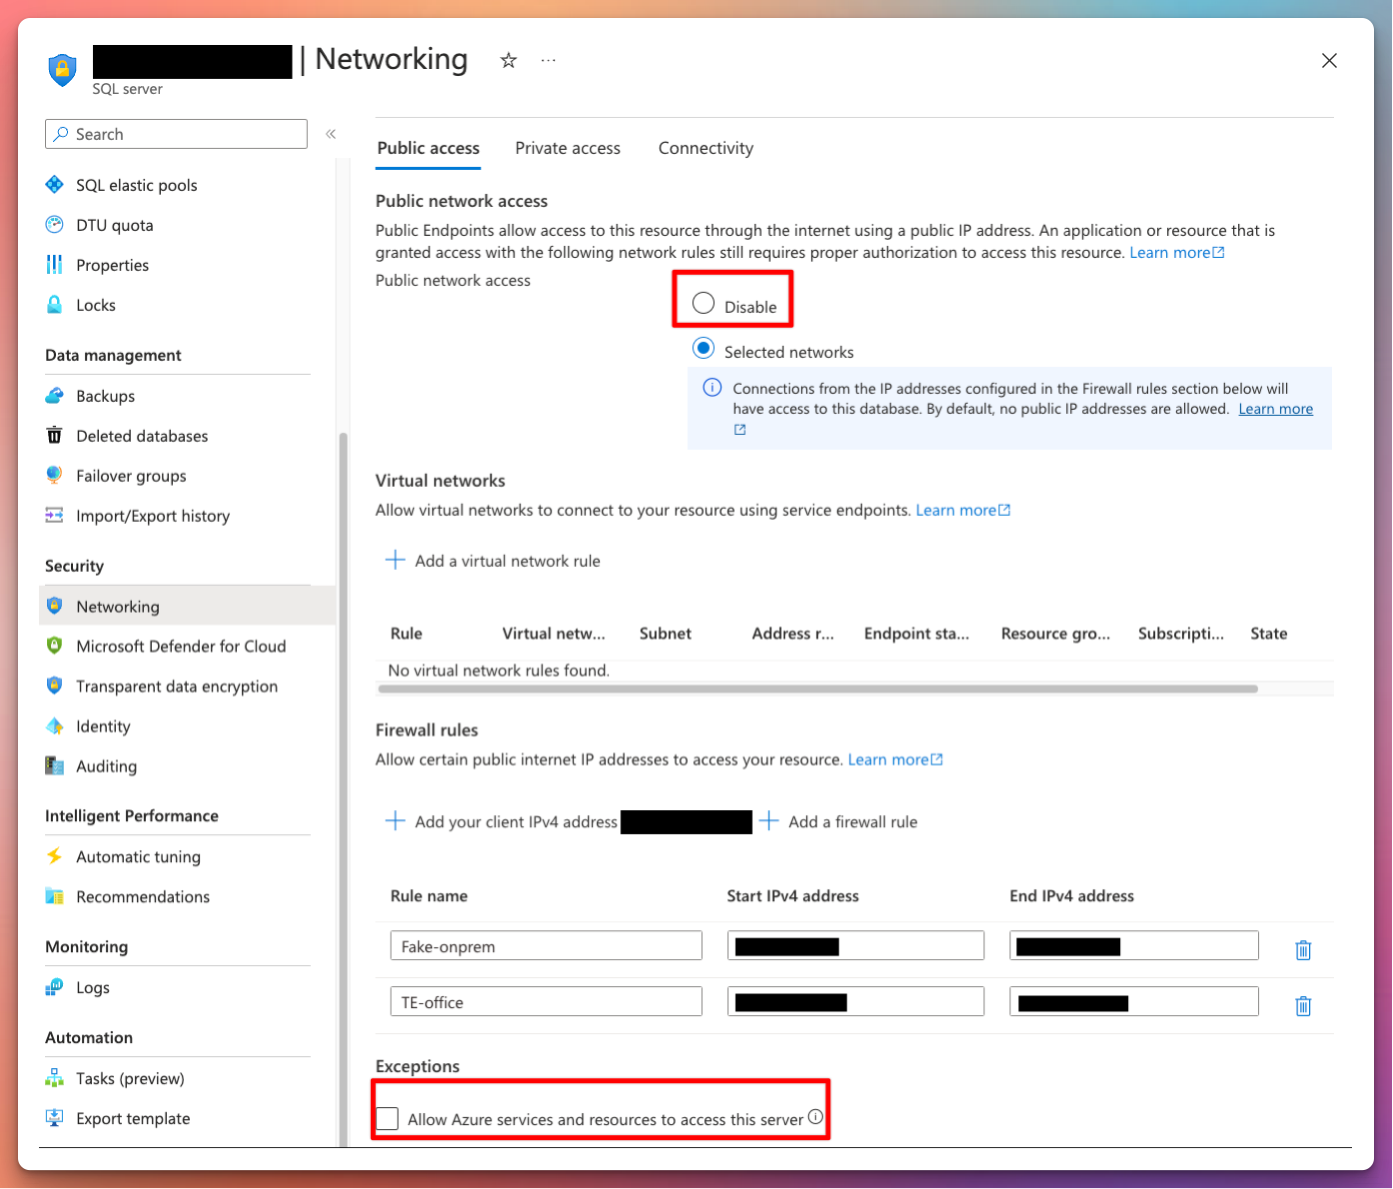
Task: Switch to the Private access tab
Action: coord(568,148)
